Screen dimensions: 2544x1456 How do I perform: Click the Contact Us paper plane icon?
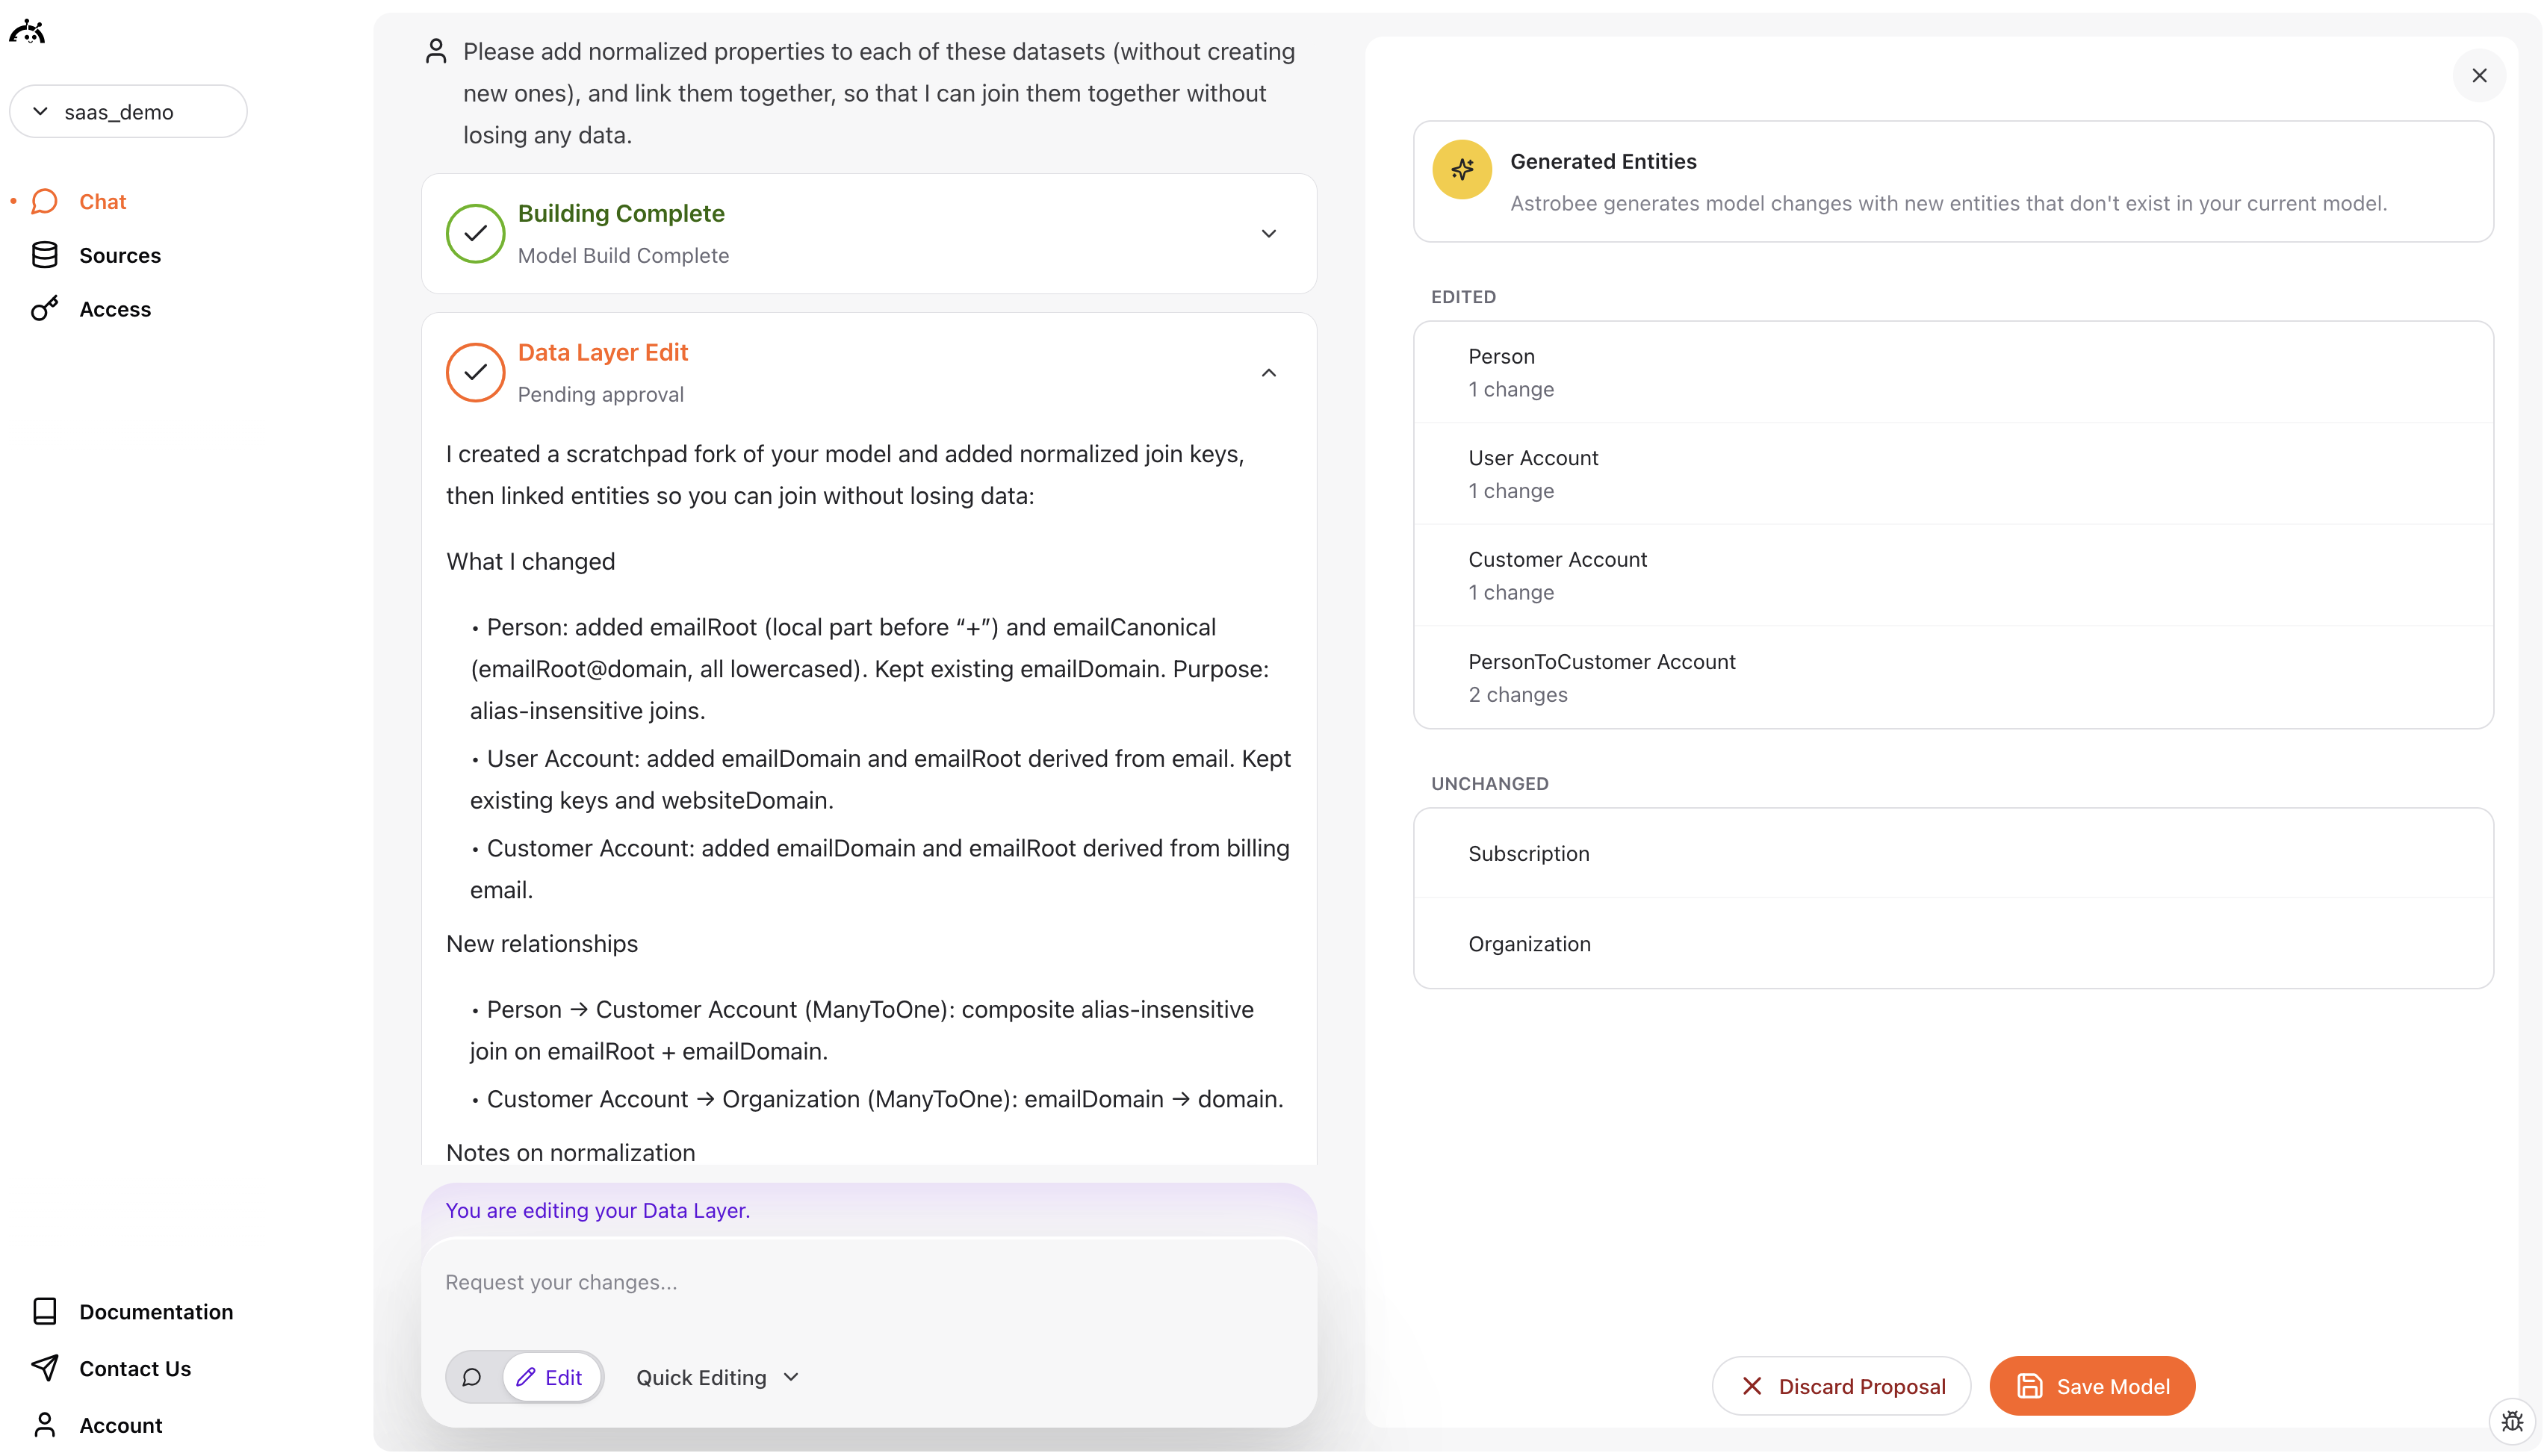point(44,1368)
